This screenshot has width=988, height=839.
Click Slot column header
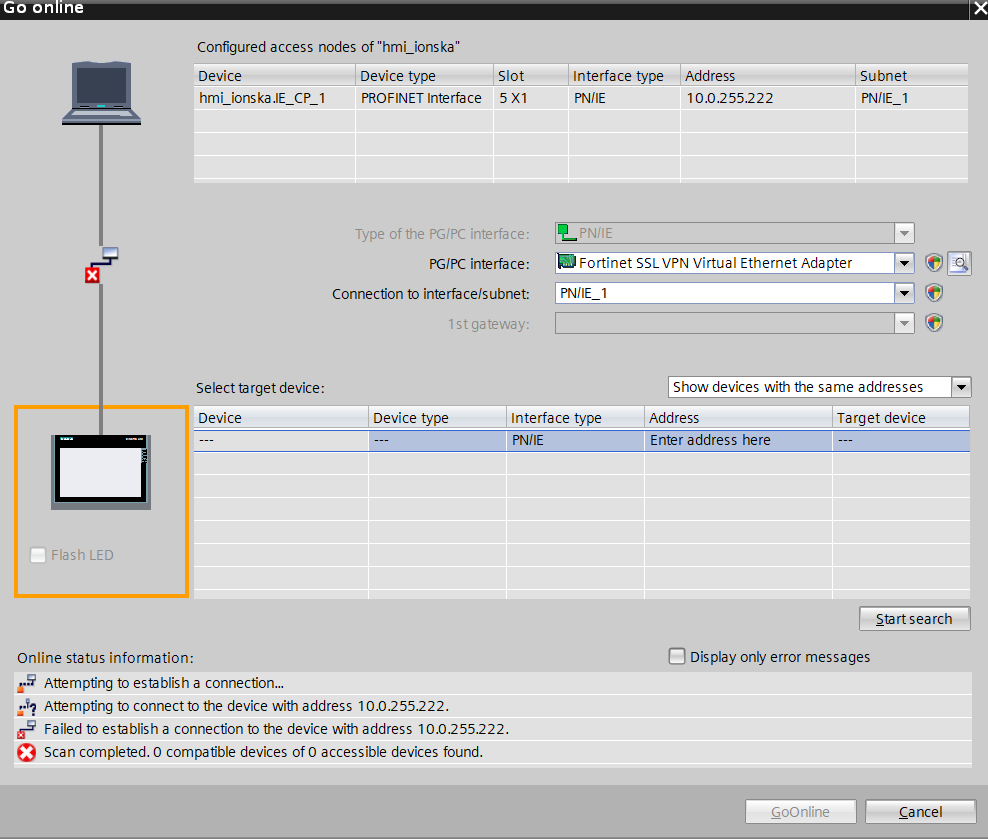pos(531,76)
